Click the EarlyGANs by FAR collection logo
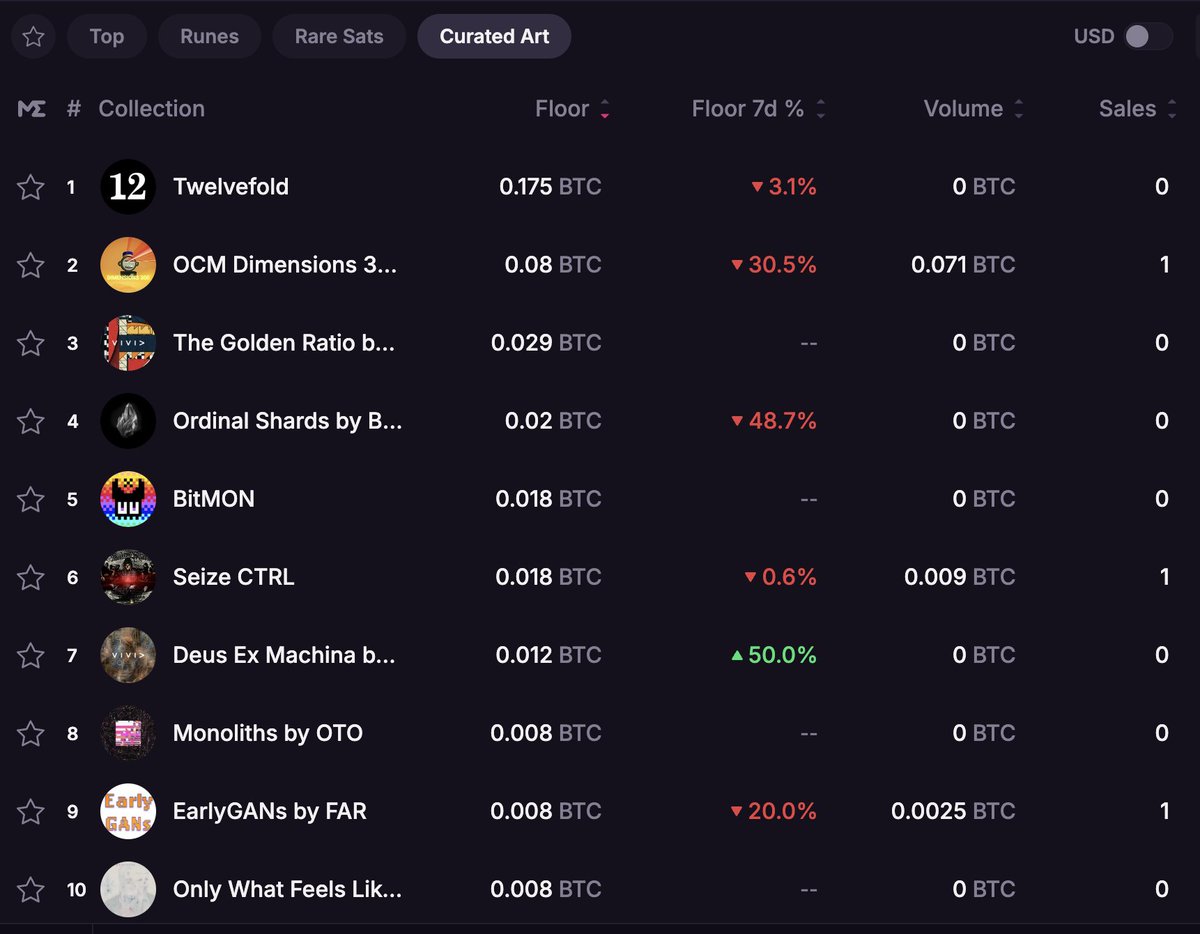 click(x=127, y=811)
